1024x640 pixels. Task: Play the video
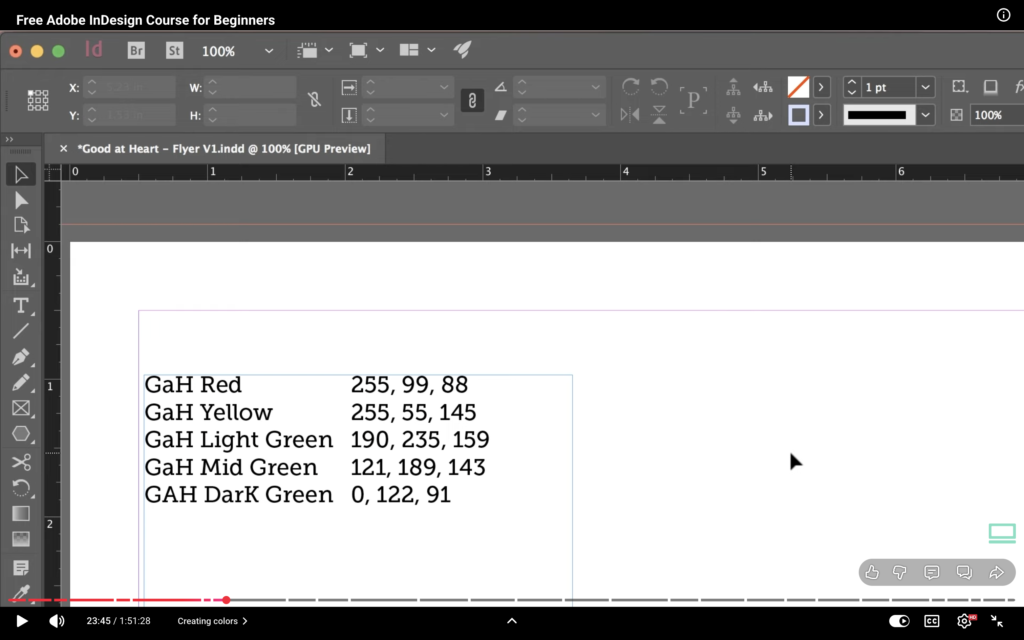(x=22, y=621)
